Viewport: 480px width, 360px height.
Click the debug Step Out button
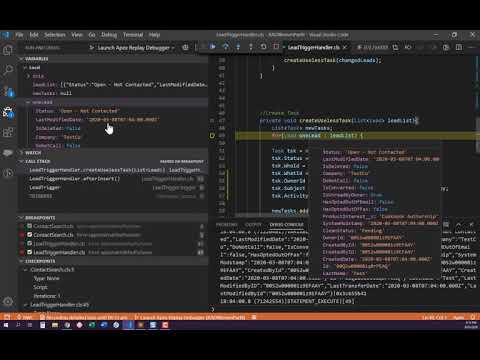251,47
